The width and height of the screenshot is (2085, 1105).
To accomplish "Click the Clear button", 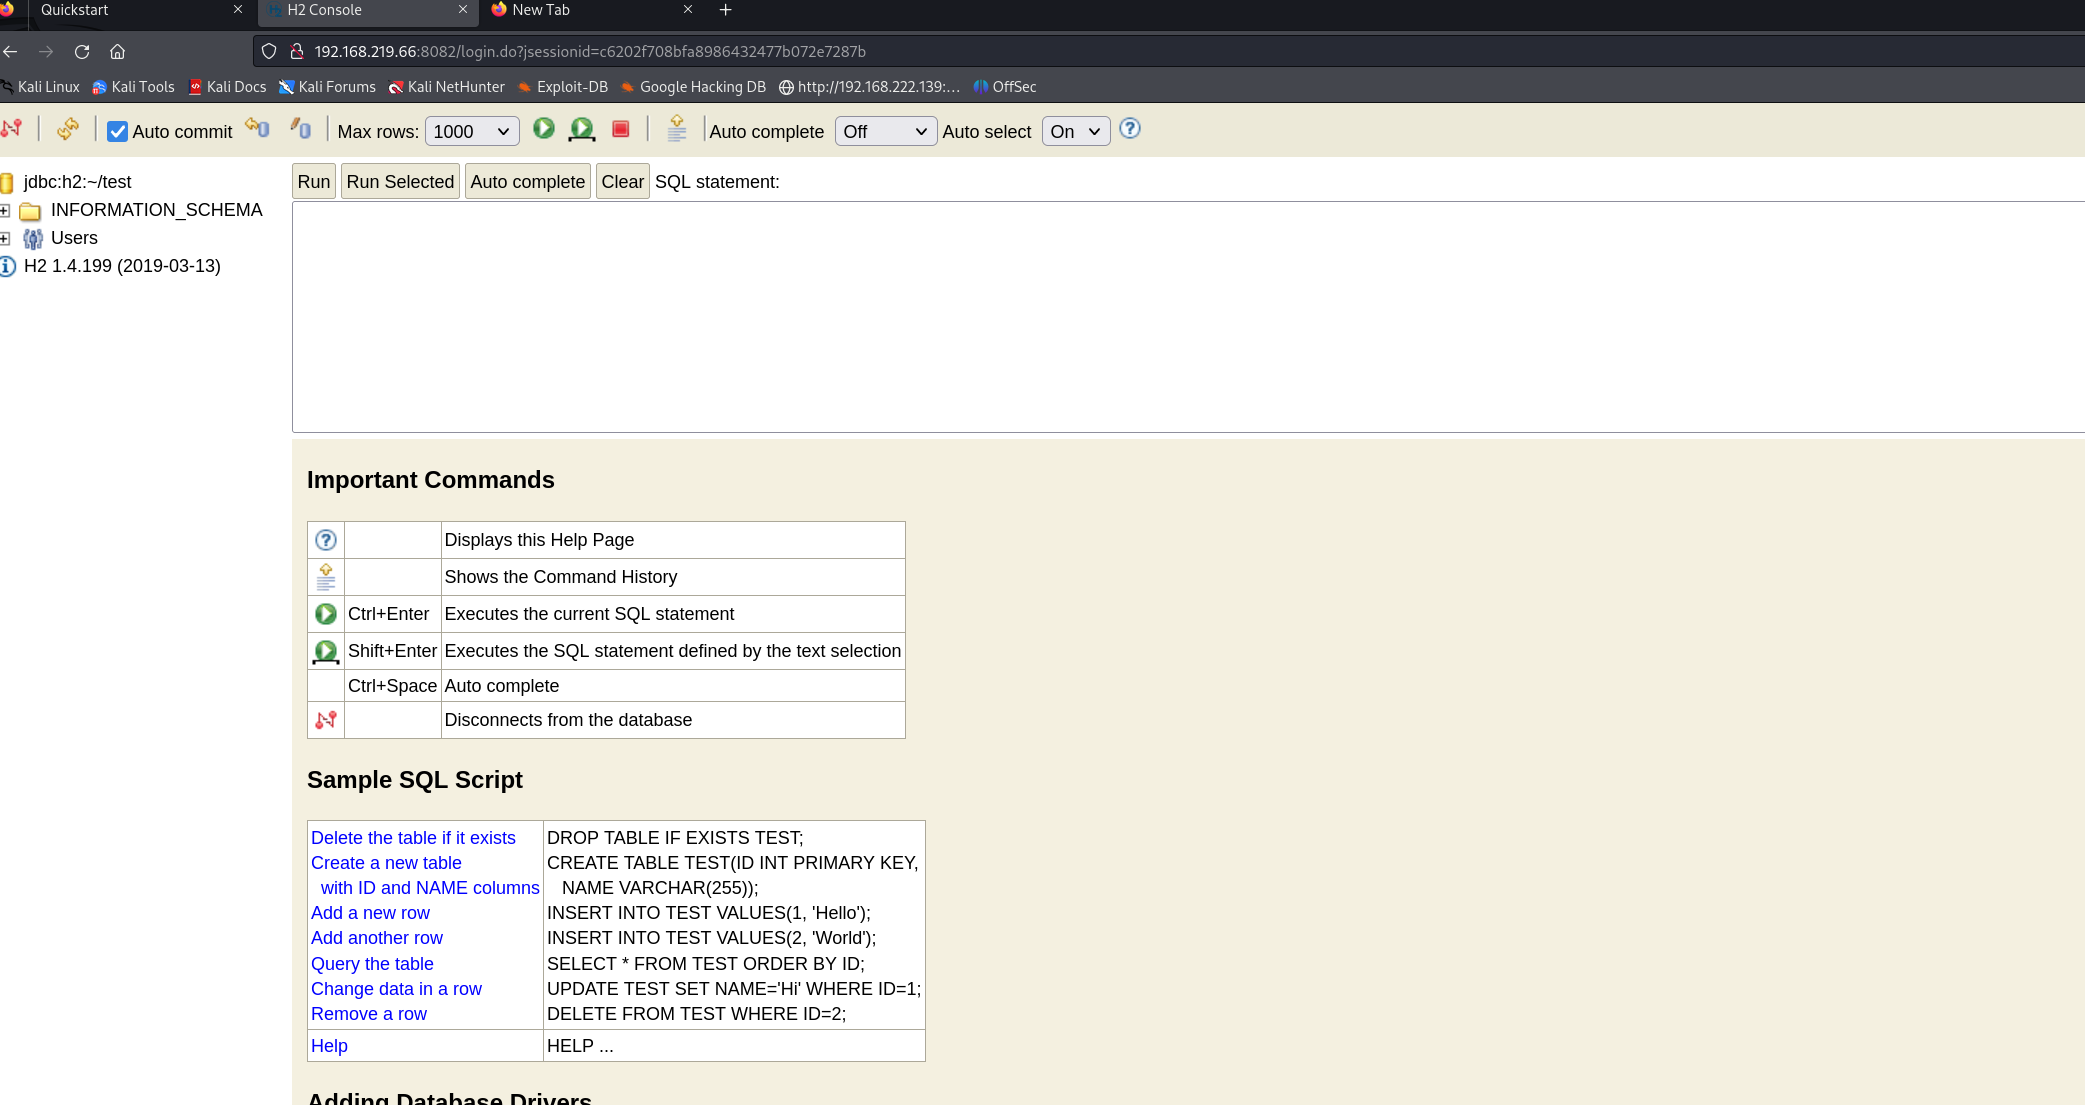I will coord(623,182).
